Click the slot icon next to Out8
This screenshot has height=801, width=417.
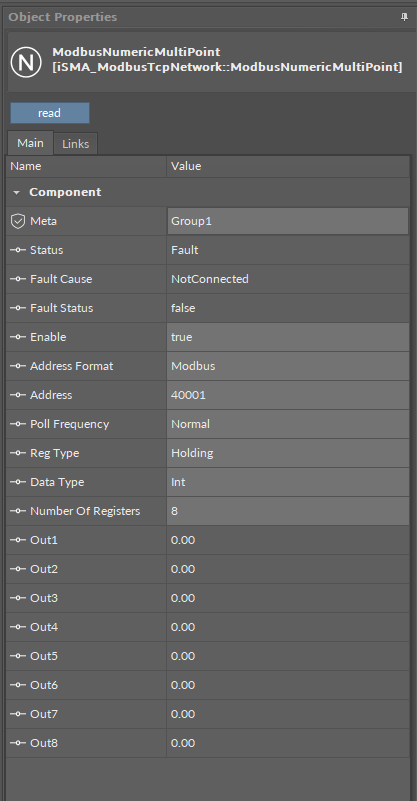[x=18, y=743]
